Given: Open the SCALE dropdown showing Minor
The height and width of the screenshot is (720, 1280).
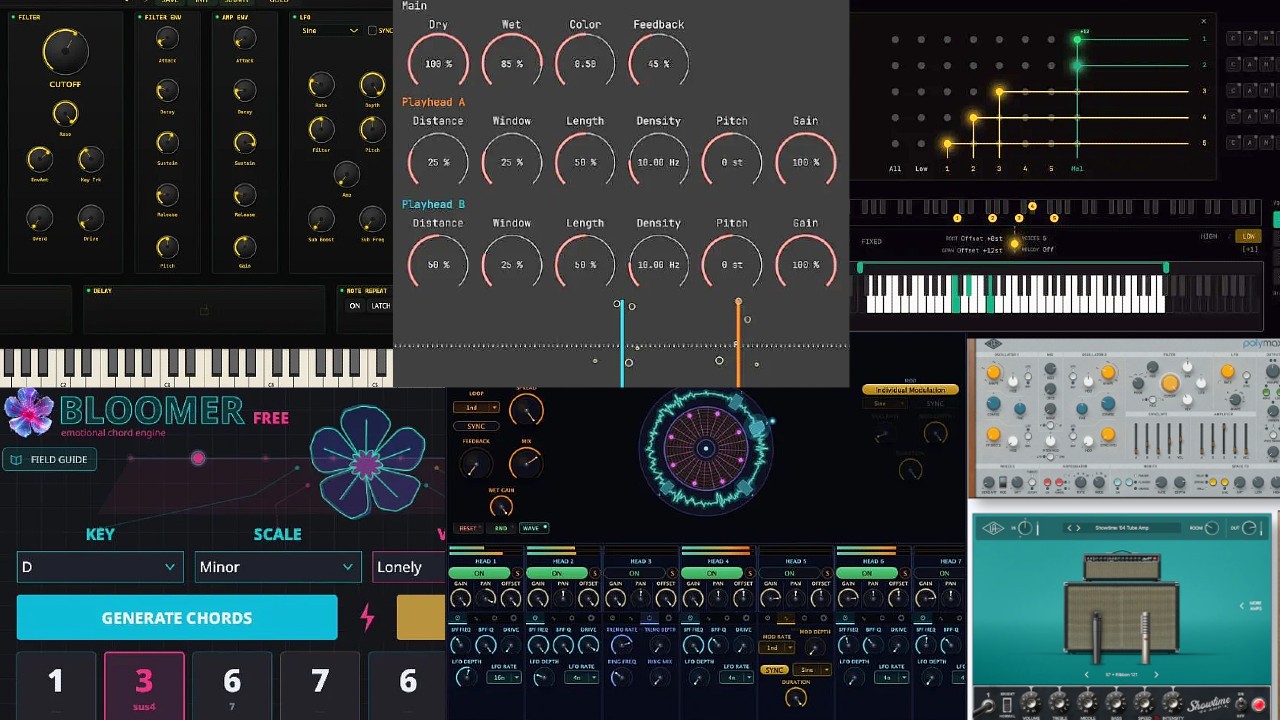Looking at the screenshot, I should click(278, 567).
